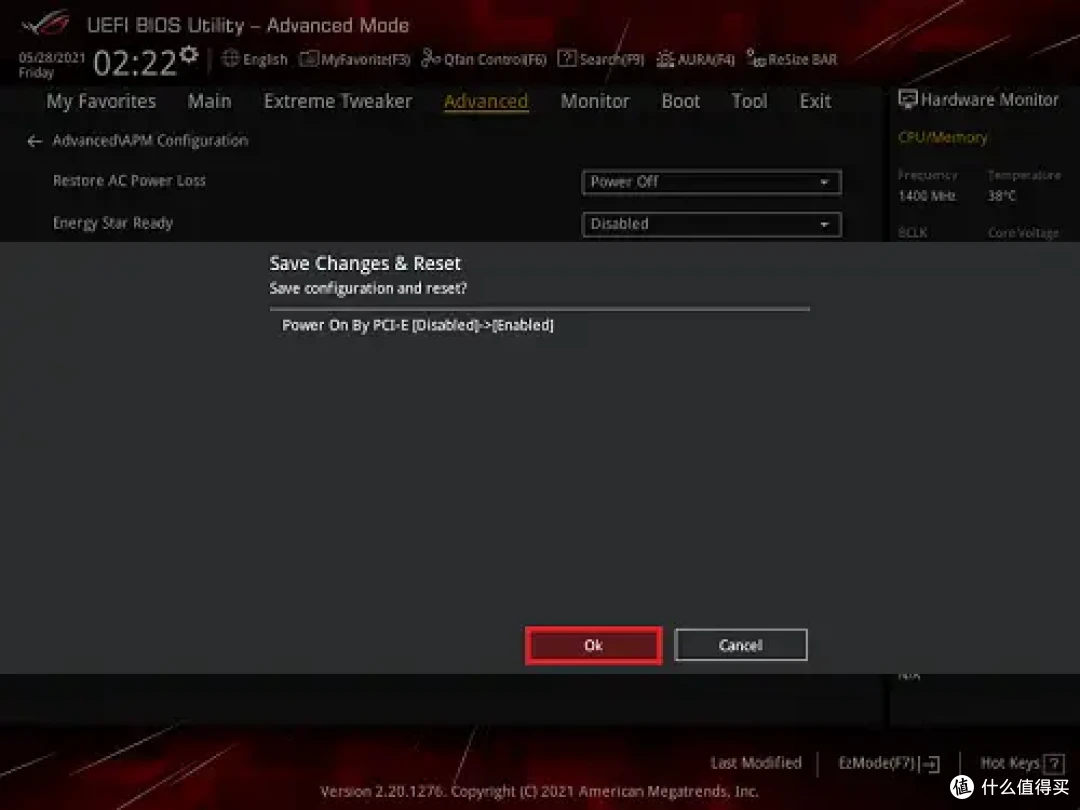1080x810 pixels.
Task: Switch to Main tab
Action: coord(209,101)
